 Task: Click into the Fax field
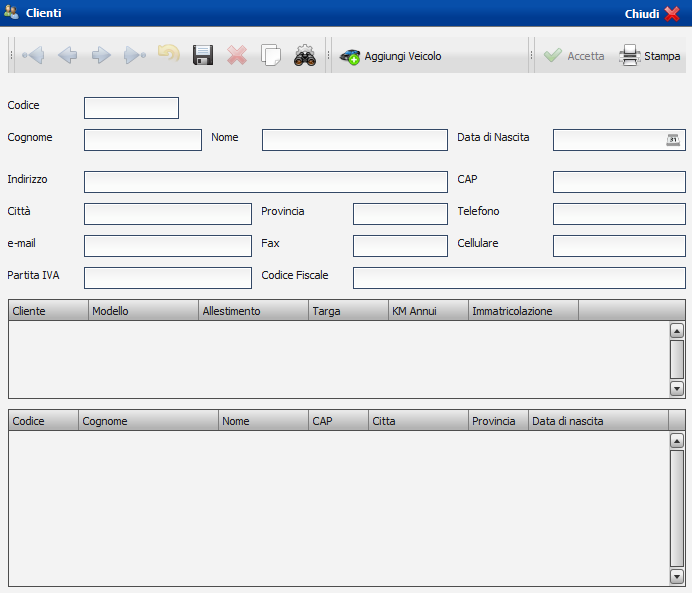click(400, 246)
